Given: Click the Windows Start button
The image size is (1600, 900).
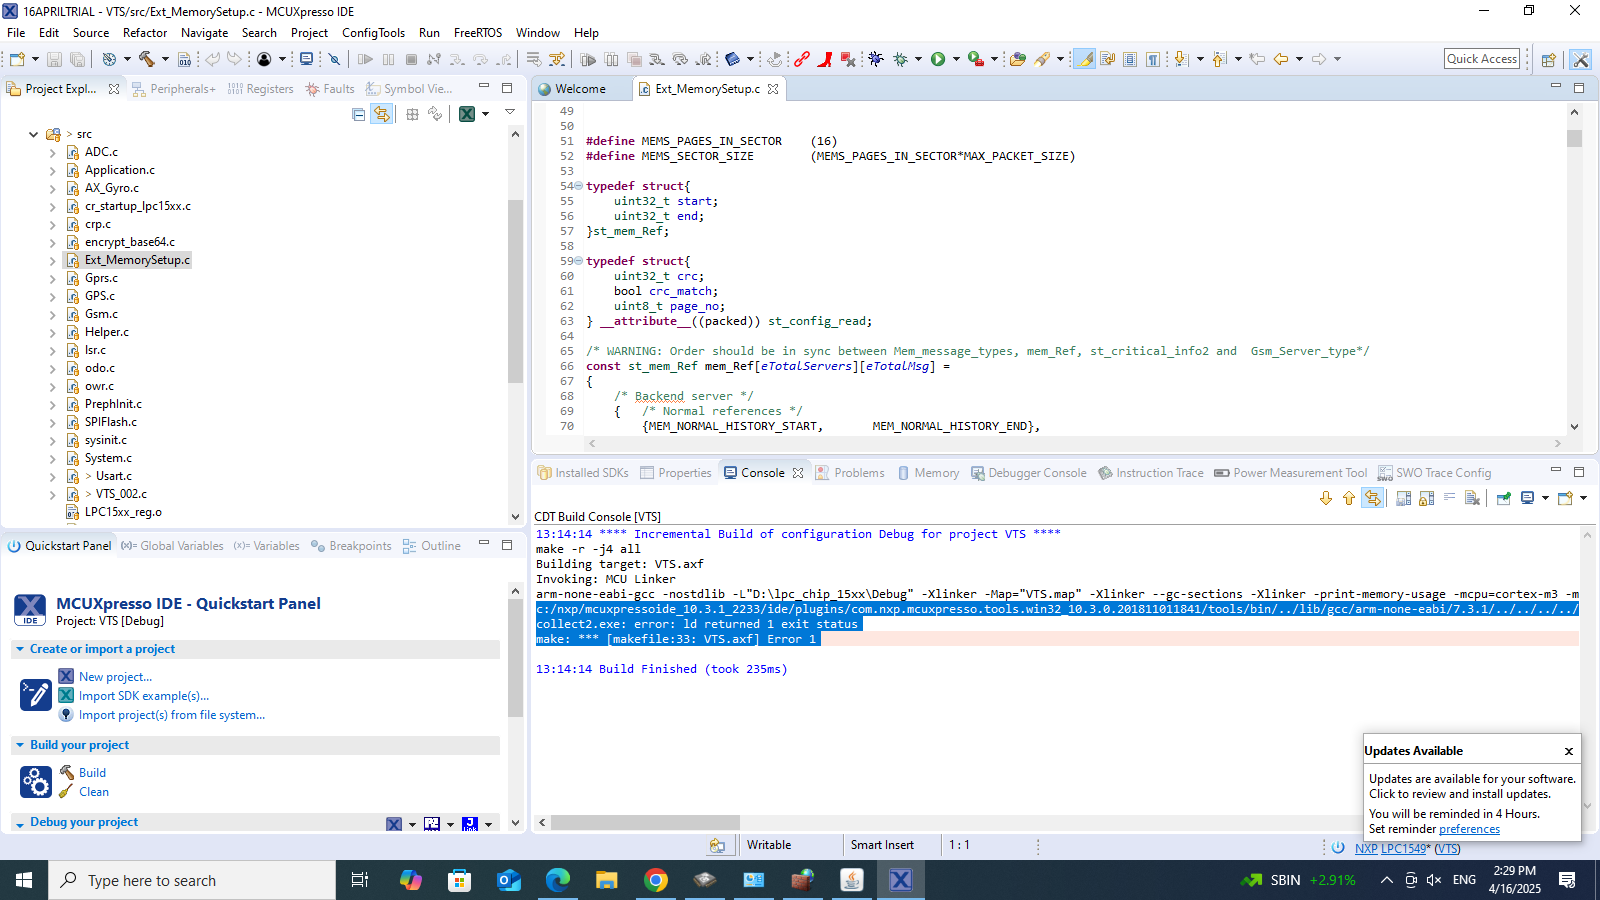Looking at the screenshot, I should point(24,880).
